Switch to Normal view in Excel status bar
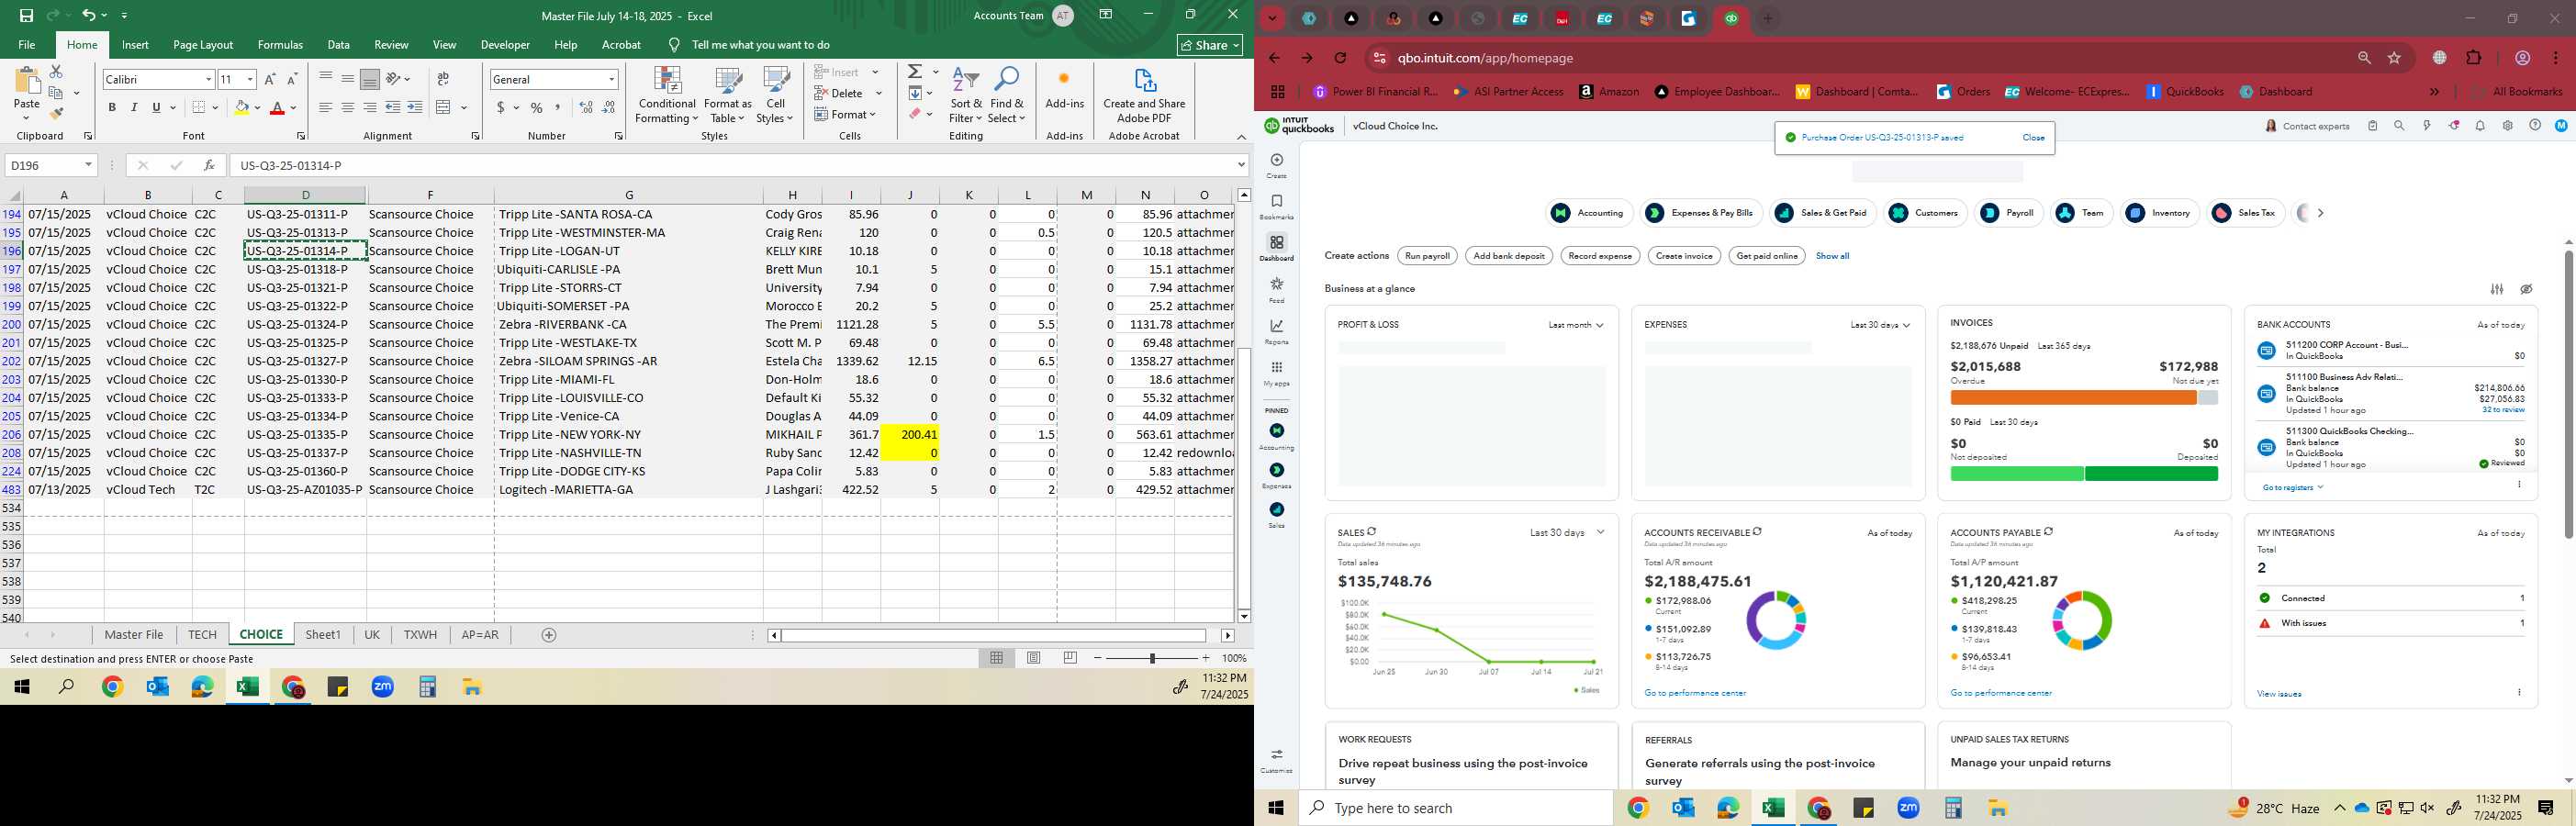The height and width of the screenshot is (826, 2576). coord(996,658)
